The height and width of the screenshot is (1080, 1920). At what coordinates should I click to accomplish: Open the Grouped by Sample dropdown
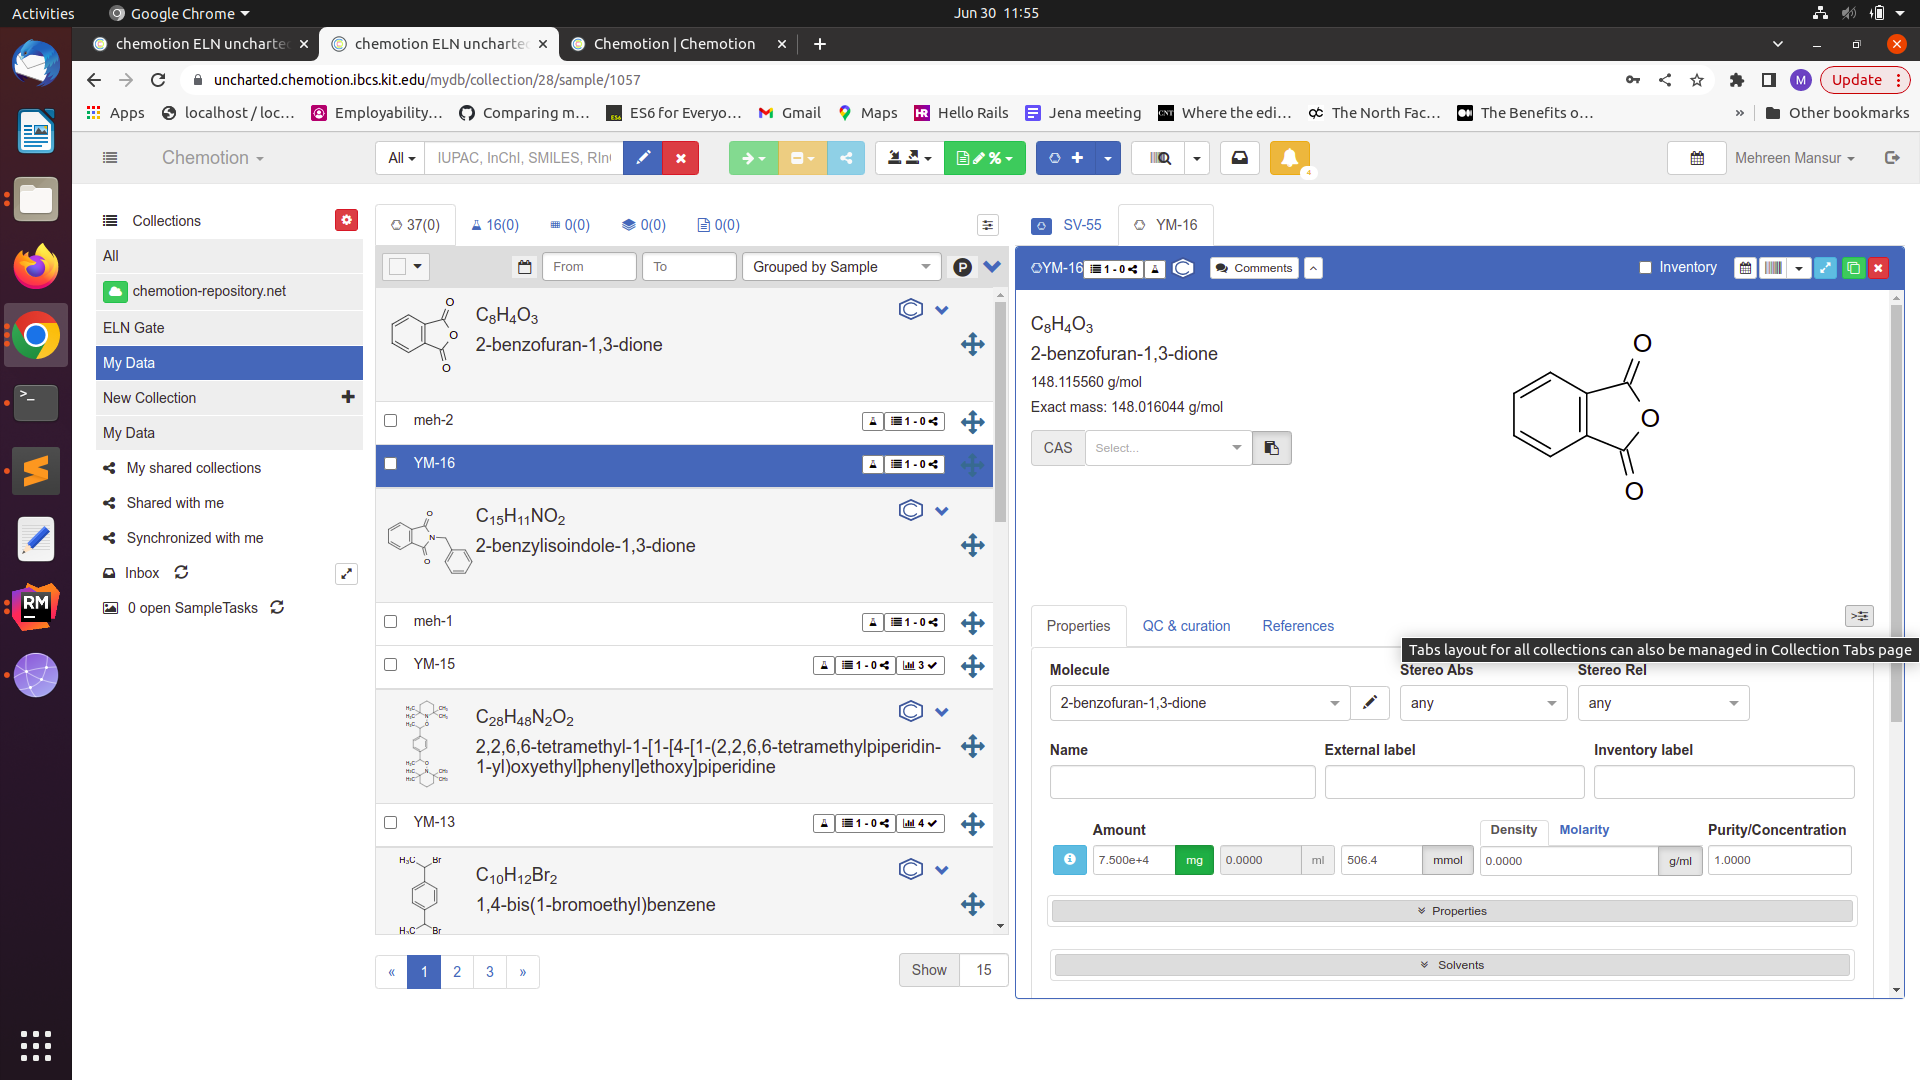[x=841, y=267]
